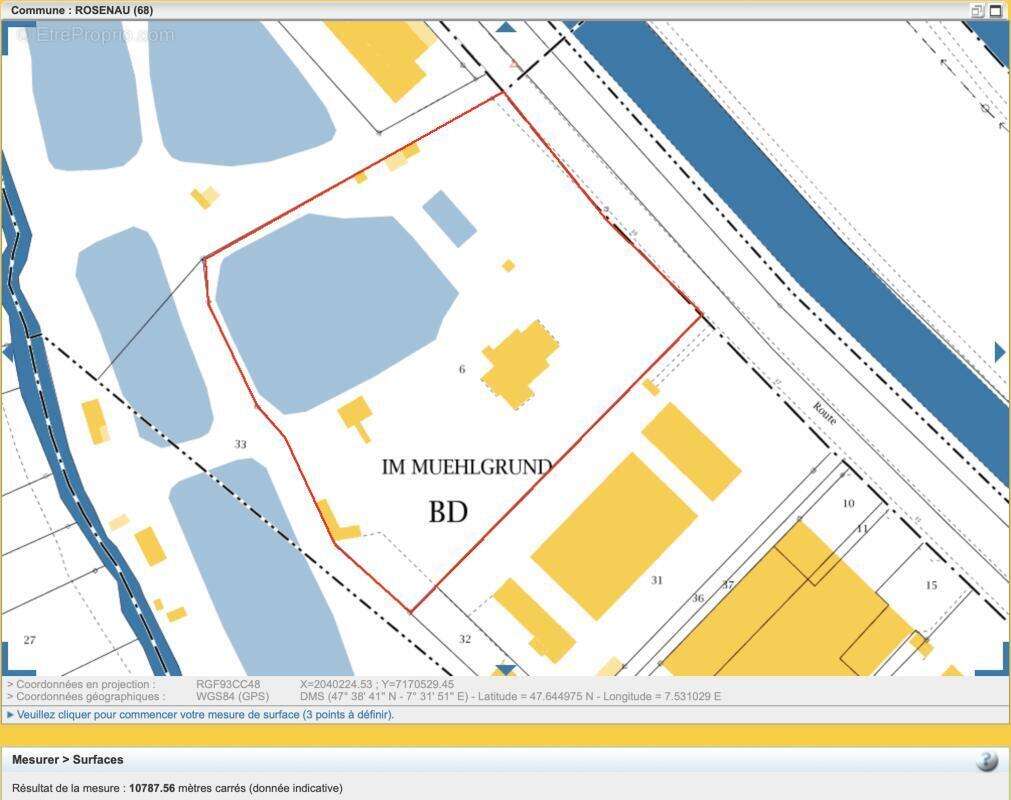Click parcel 15 on the right side

tap(931, 585)
